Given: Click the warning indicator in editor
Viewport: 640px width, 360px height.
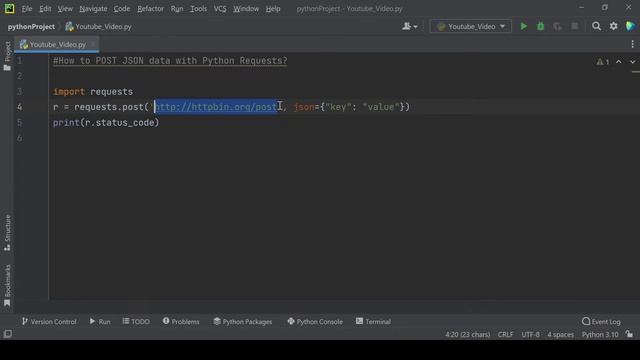Looking at the screenshot, I should pyautogui.click(x=602, y=62).
